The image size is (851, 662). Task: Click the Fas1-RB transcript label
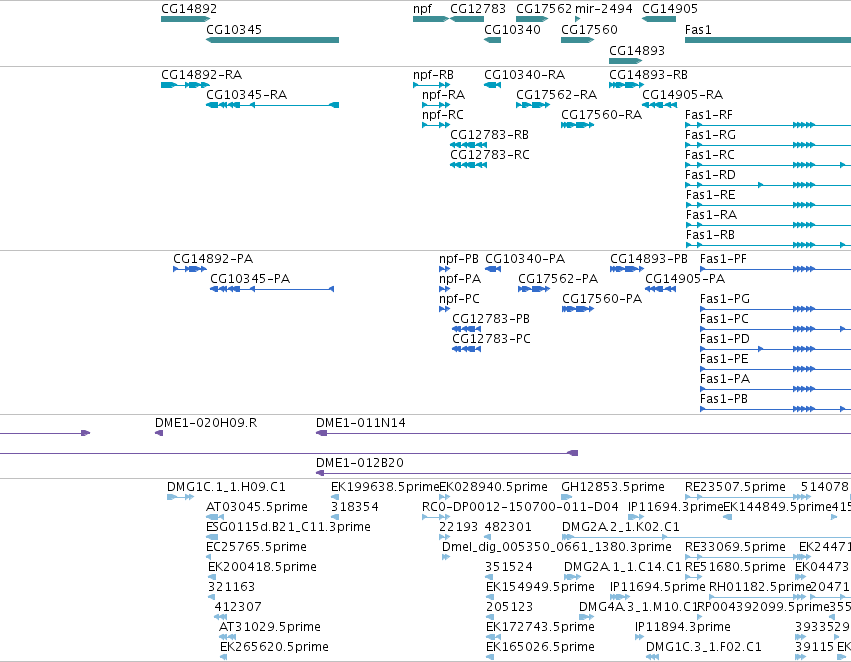[710, 235]
